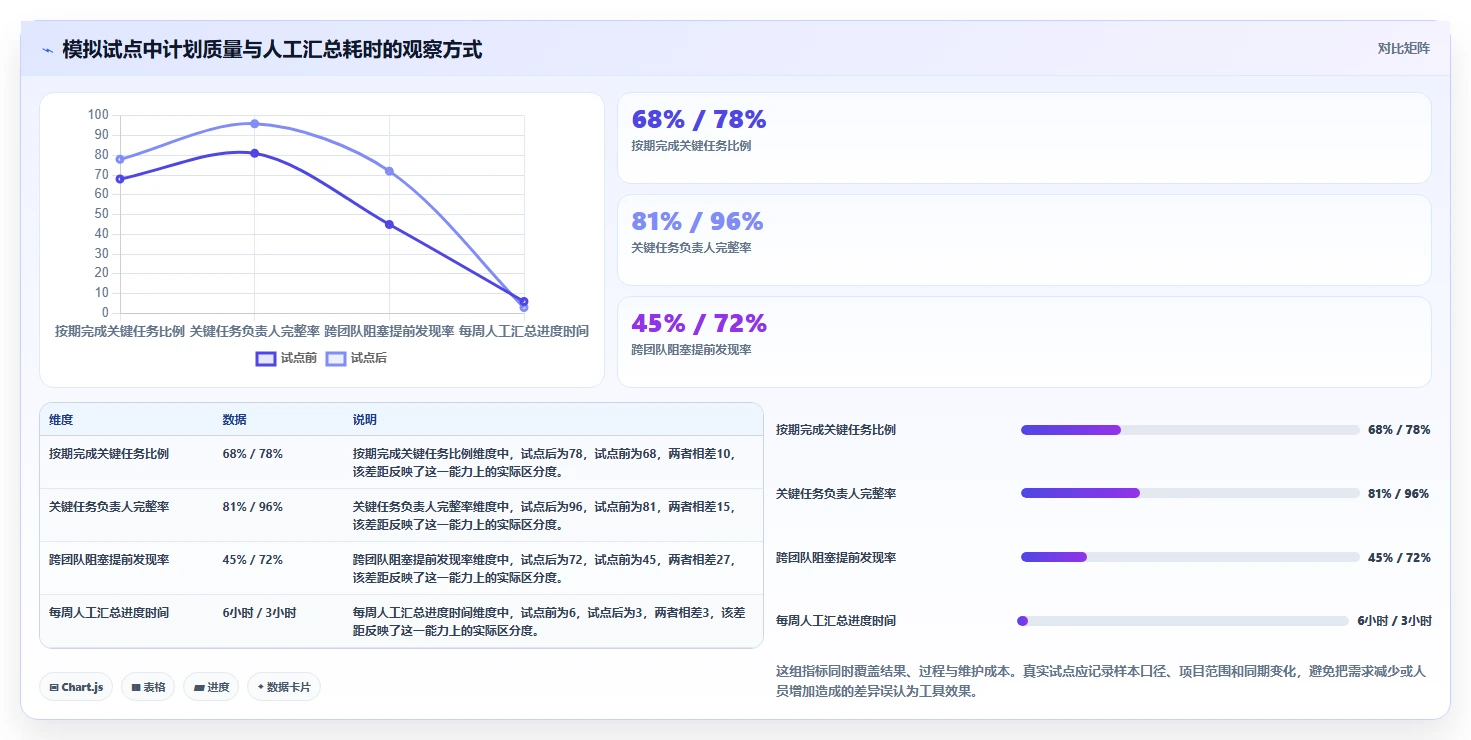This screenshot has height=740, width=1471.
Task: Click table data cell 6小时 / 3小时
Action: coord(259,613)
